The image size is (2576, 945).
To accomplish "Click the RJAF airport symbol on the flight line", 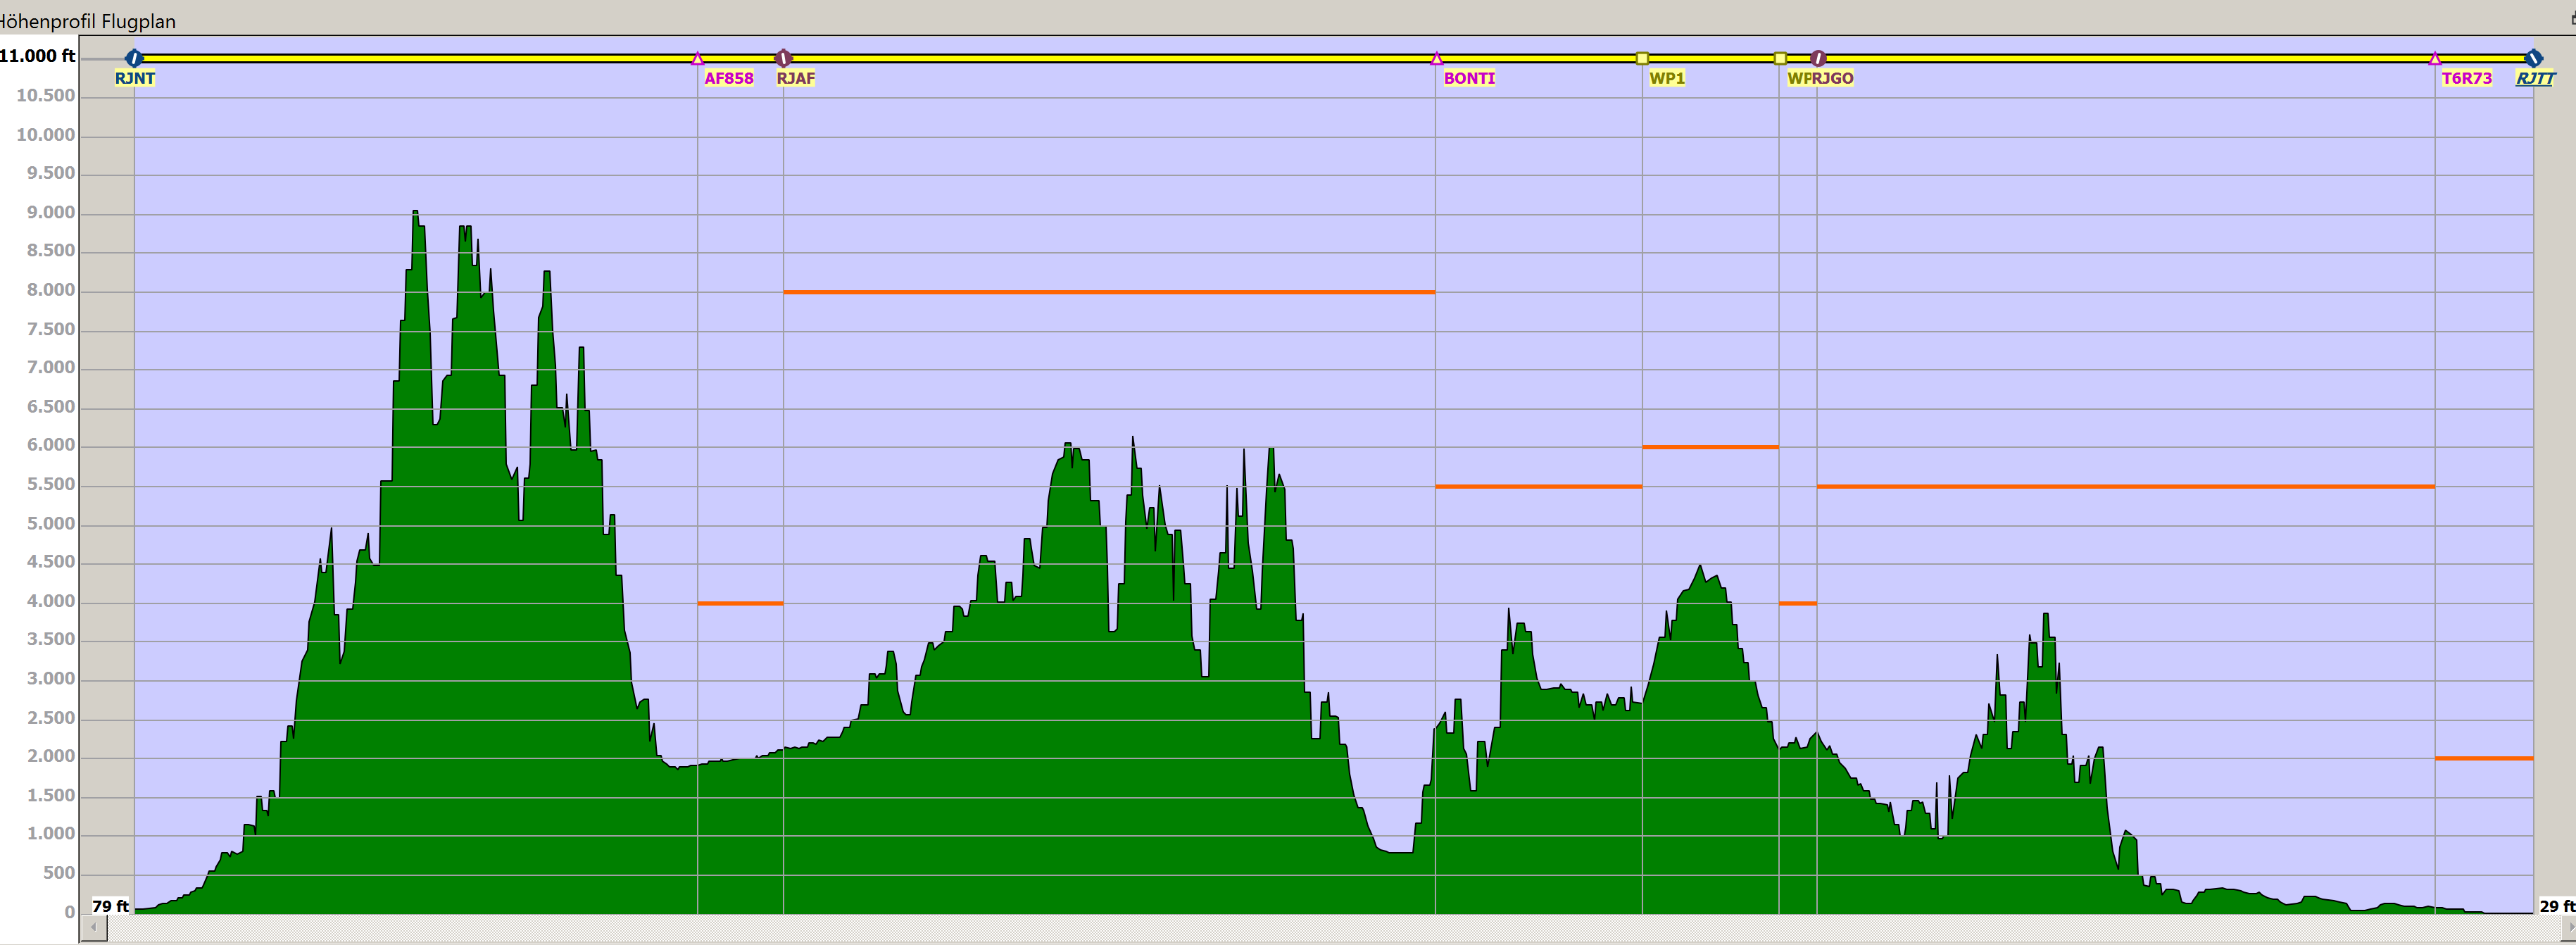I will pyautogui.click(x=783, y=58).
